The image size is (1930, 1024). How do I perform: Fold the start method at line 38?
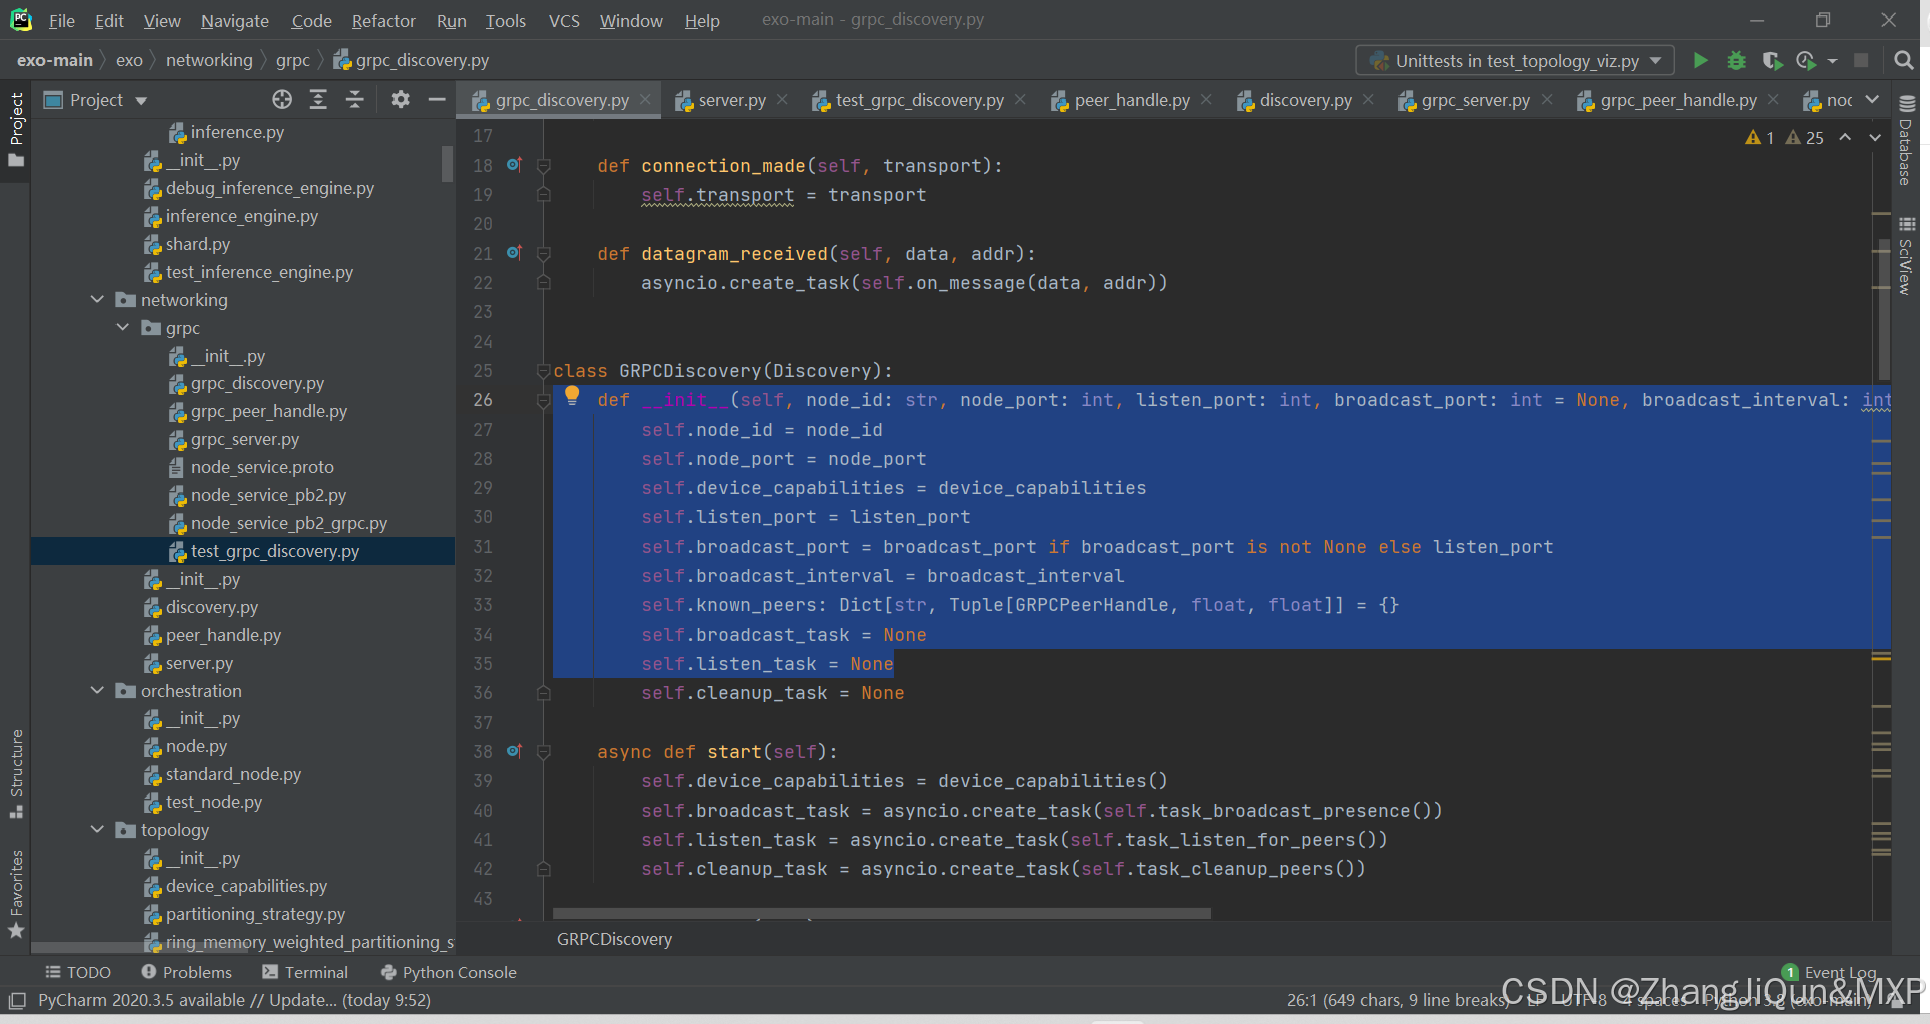click(x=543, y=751)
